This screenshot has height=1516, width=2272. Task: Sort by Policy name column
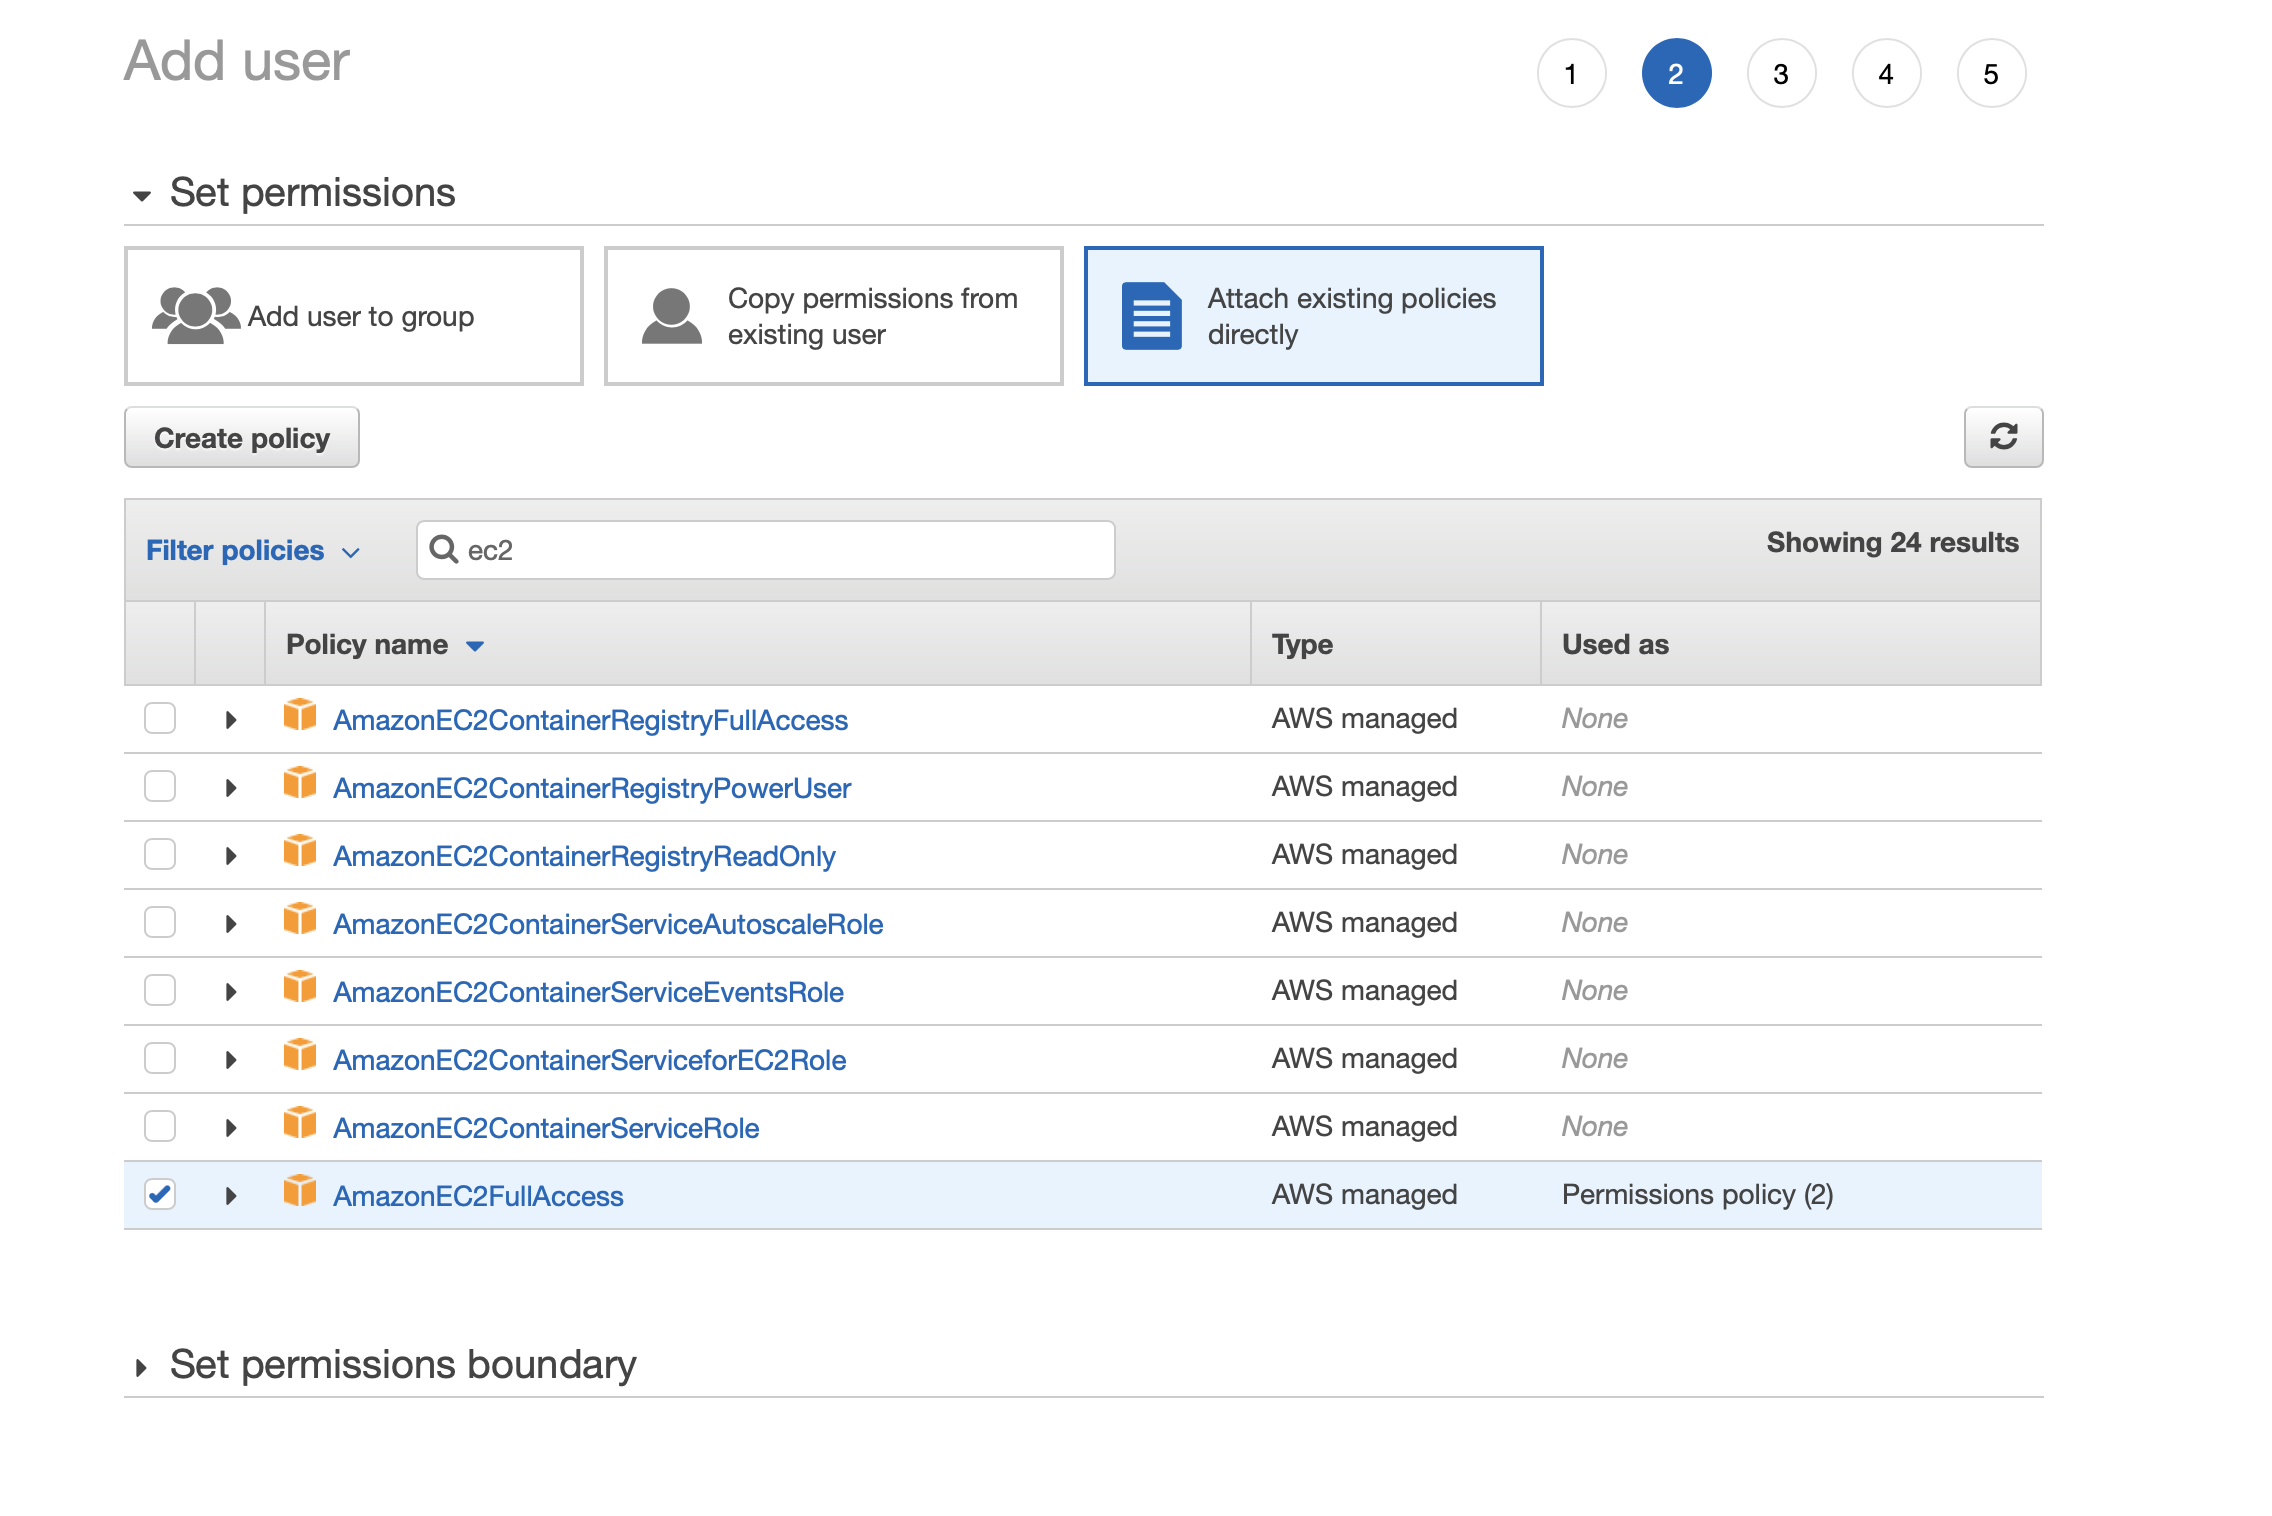point(385,645)
